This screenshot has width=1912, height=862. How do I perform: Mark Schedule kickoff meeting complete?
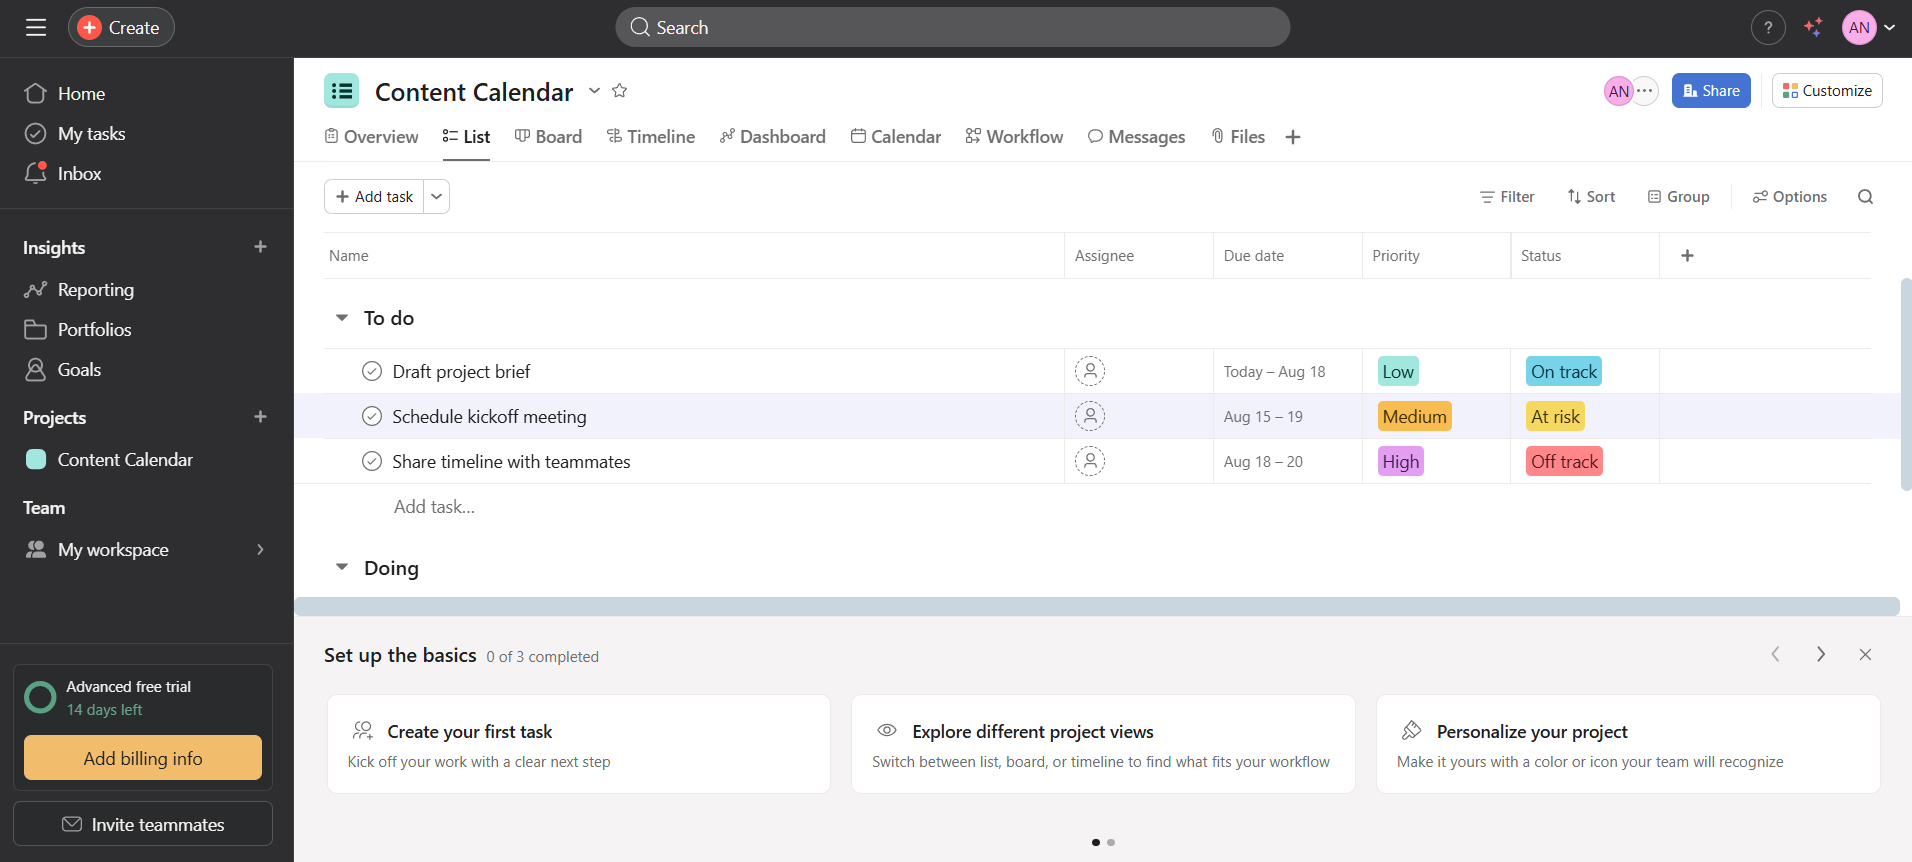(x=372, y=417)
